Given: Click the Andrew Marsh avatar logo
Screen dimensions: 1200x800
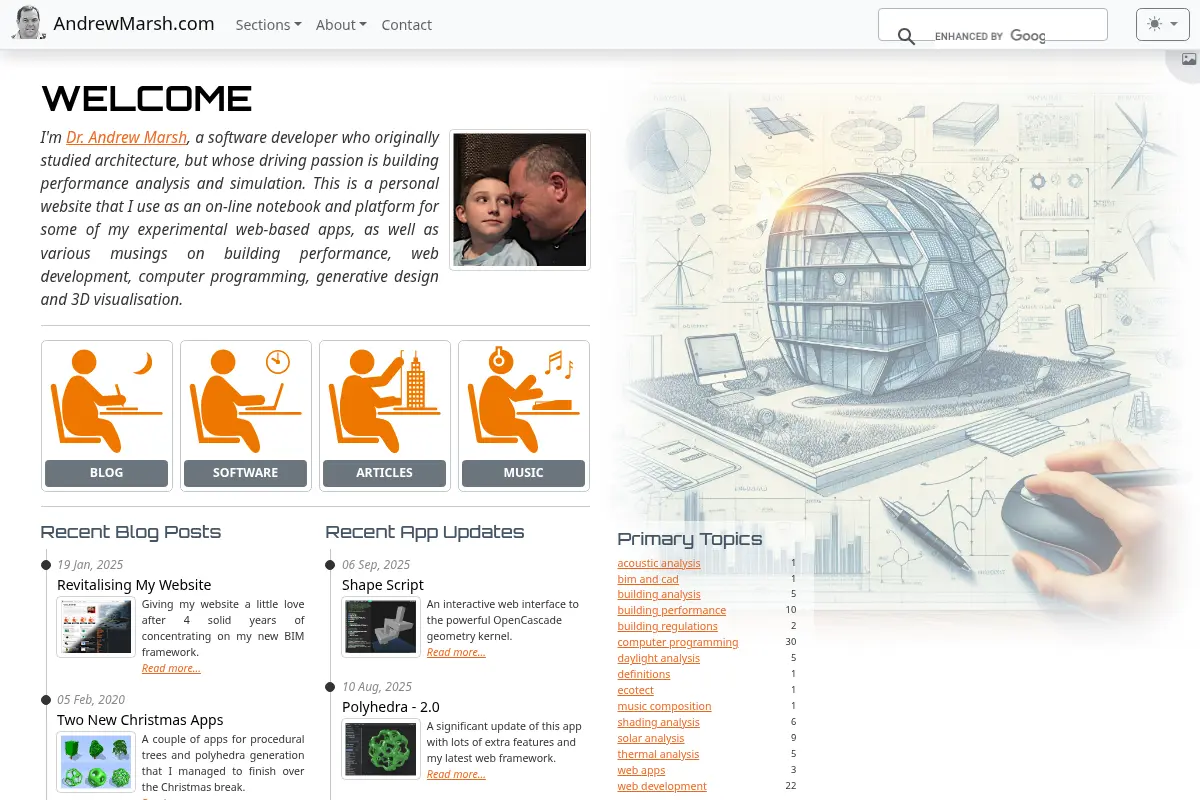Looking at the screenshot, I should [x=29, y=23].
